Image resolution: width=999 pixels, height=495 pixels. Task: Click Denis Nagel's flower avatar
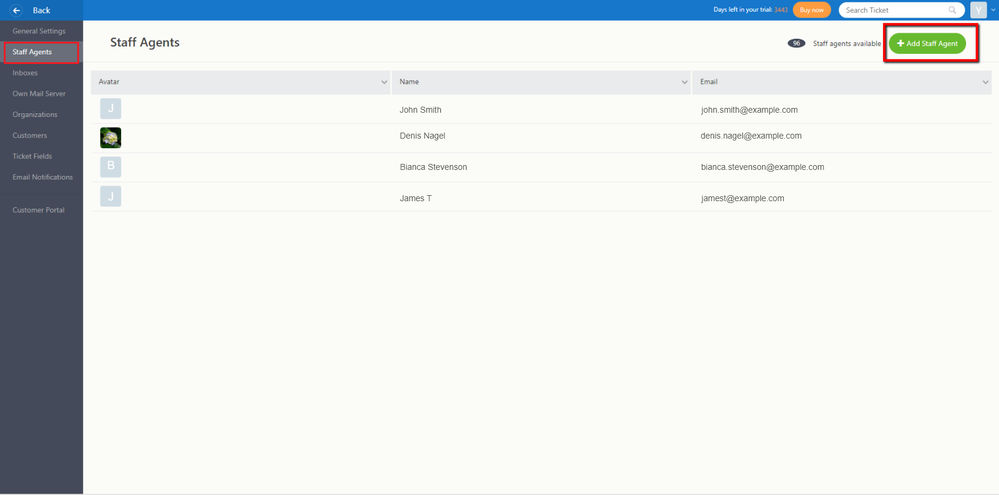(110, 138)
